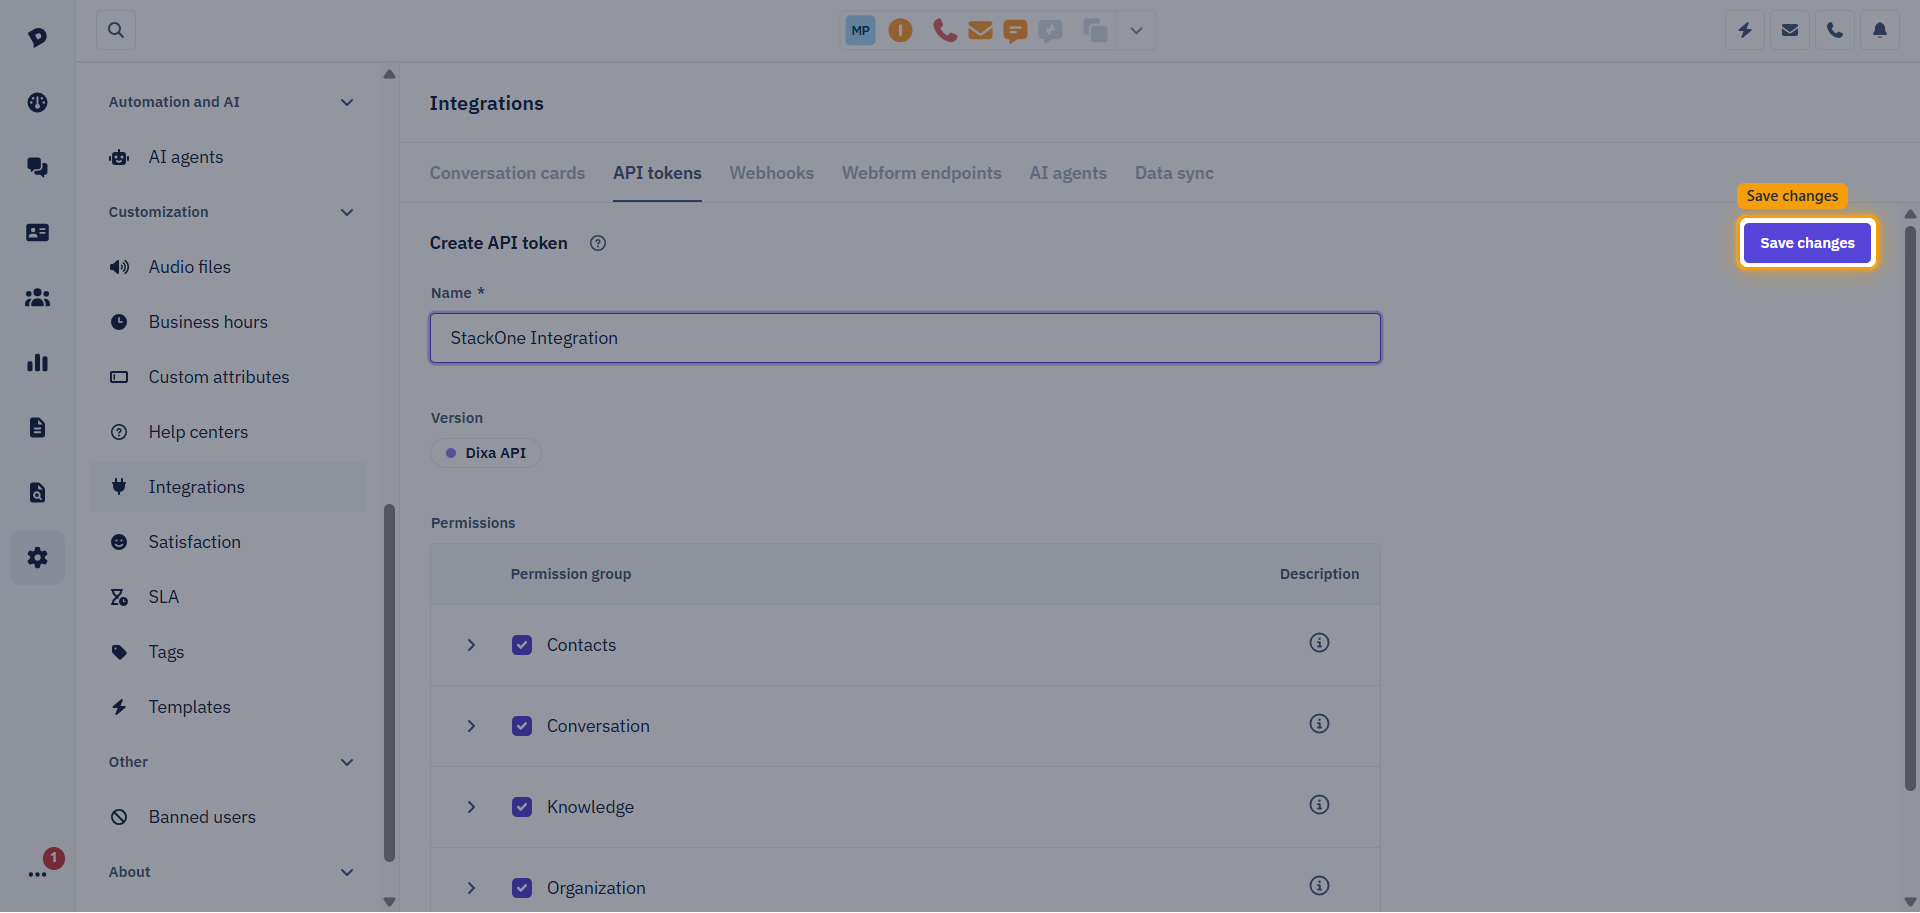
Task: Open conversations icon in left rail
Action: tap(37, 167)
